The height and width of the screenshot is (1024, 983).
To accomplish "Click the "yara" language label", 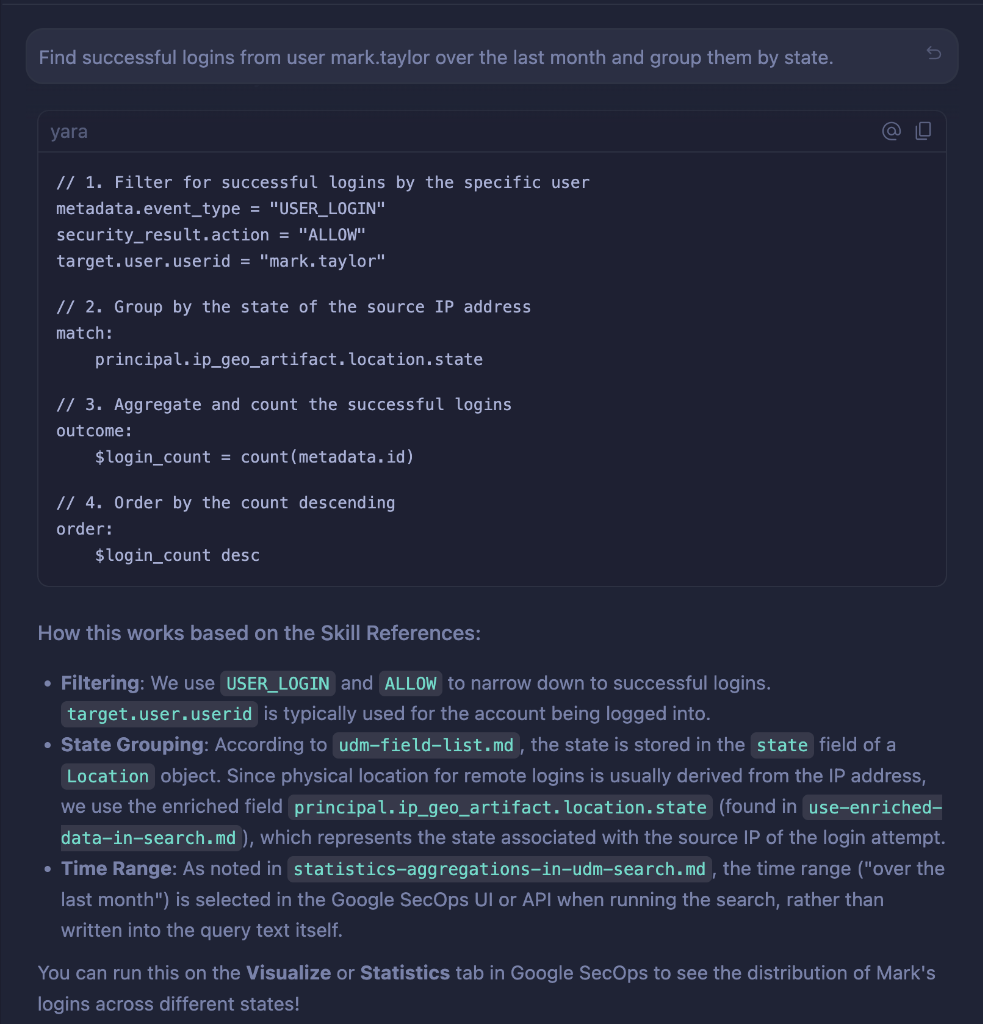I will 69,132.
